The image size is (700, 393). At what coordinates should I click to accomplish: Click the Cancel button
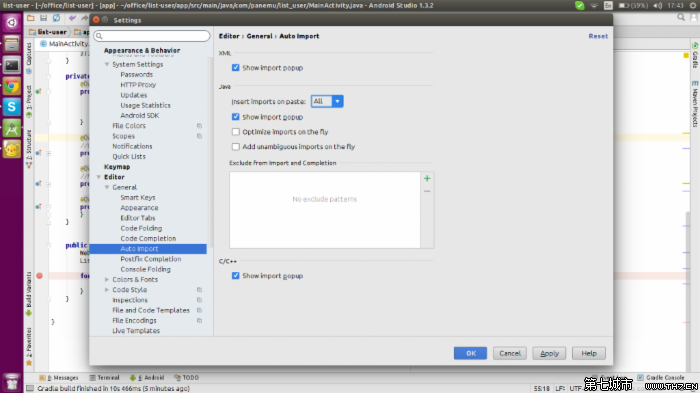(x=510, y=353)
